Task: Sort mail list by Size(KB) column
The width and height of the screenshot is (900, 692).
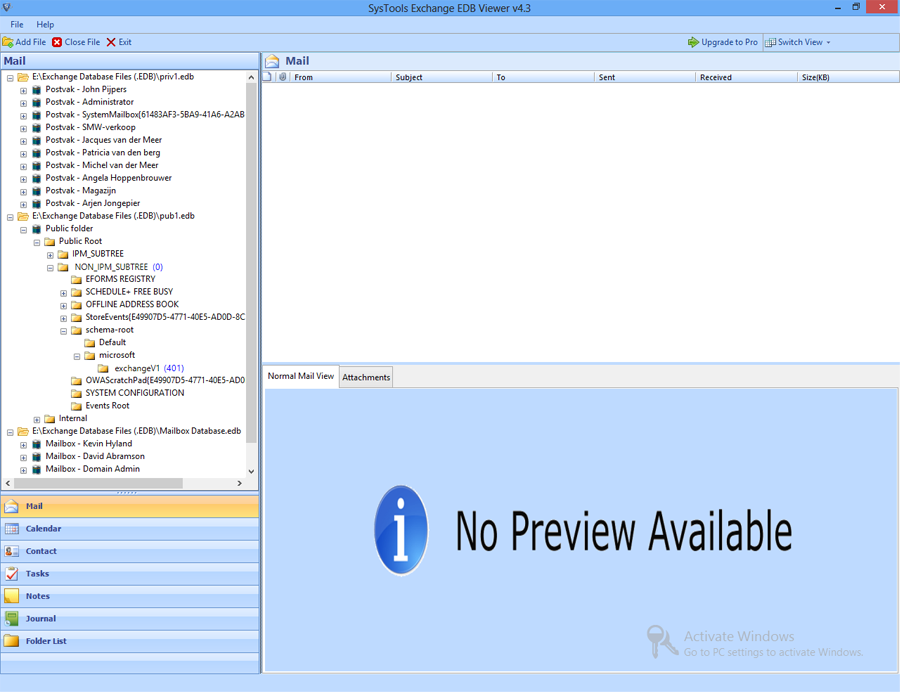Action: [x=848, y=77]
